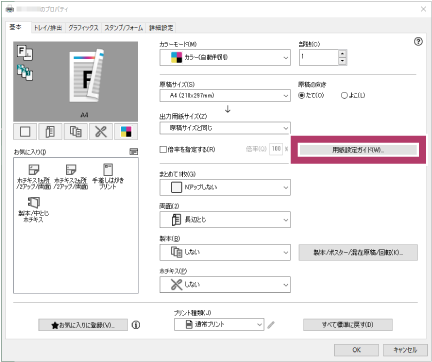This screenshot has height=362, width=432.
Task: Switch to トレイ/排出 tab
Action: coord(48,28)
